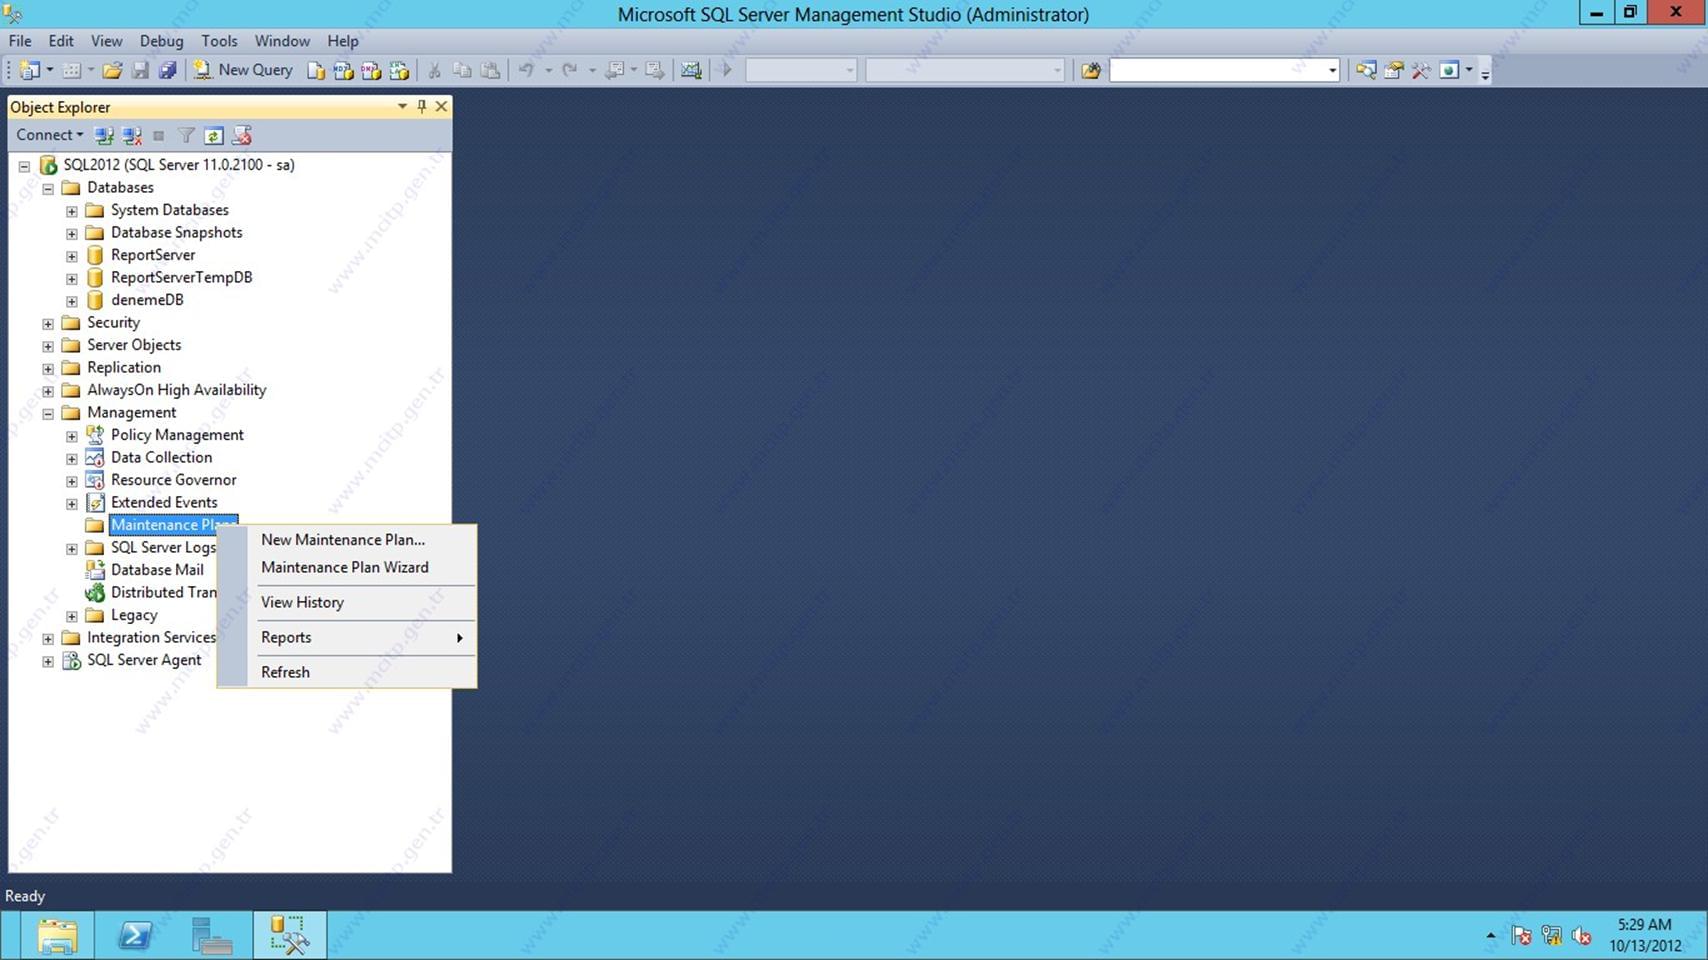Open the Debug menu
The image size is (1708, 960).
[x=161, y=41]
